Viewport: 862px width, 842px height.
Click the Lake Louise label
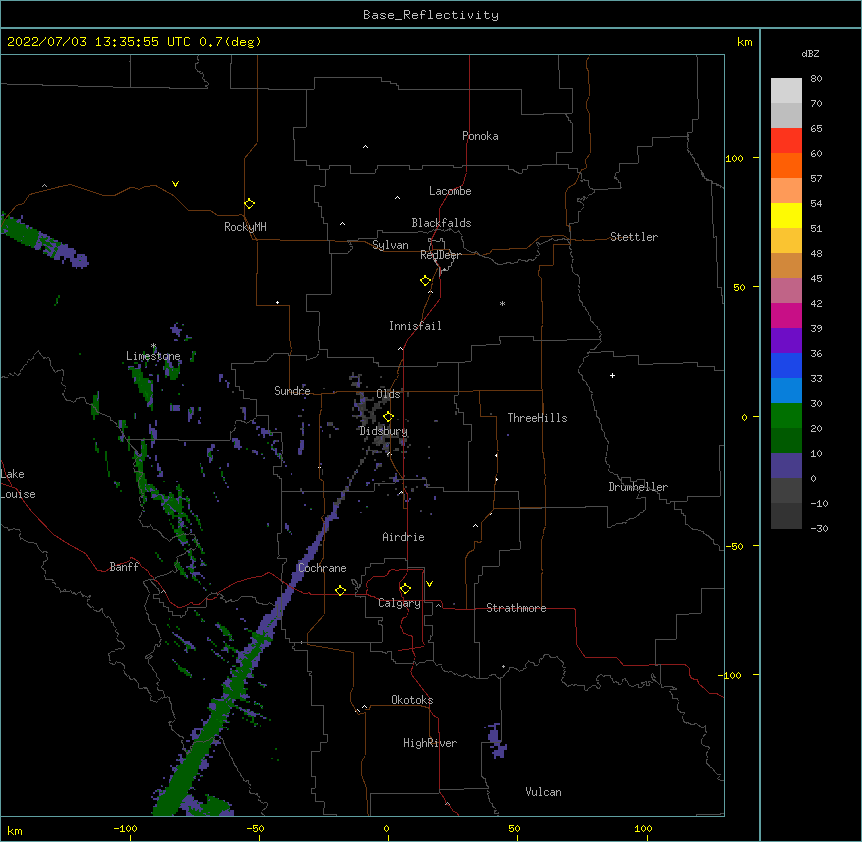tap(18, 484)
